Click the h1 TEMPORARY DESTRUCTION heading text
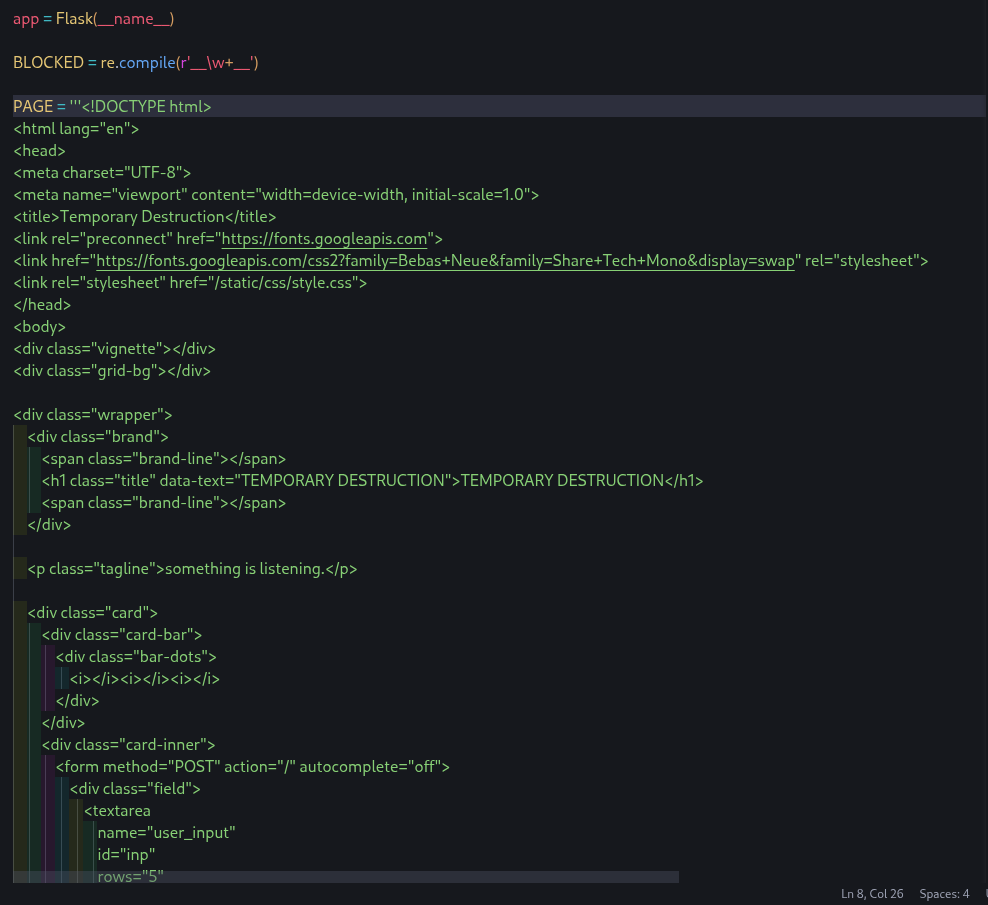 [561, 480]
